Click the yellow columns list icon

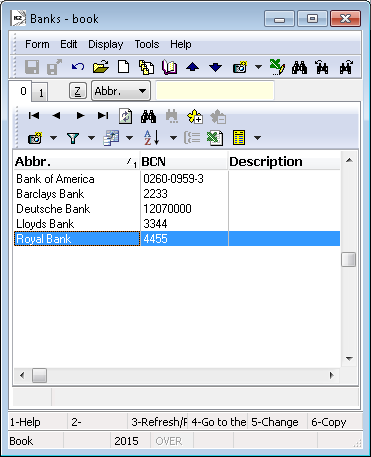click(239, 138)
